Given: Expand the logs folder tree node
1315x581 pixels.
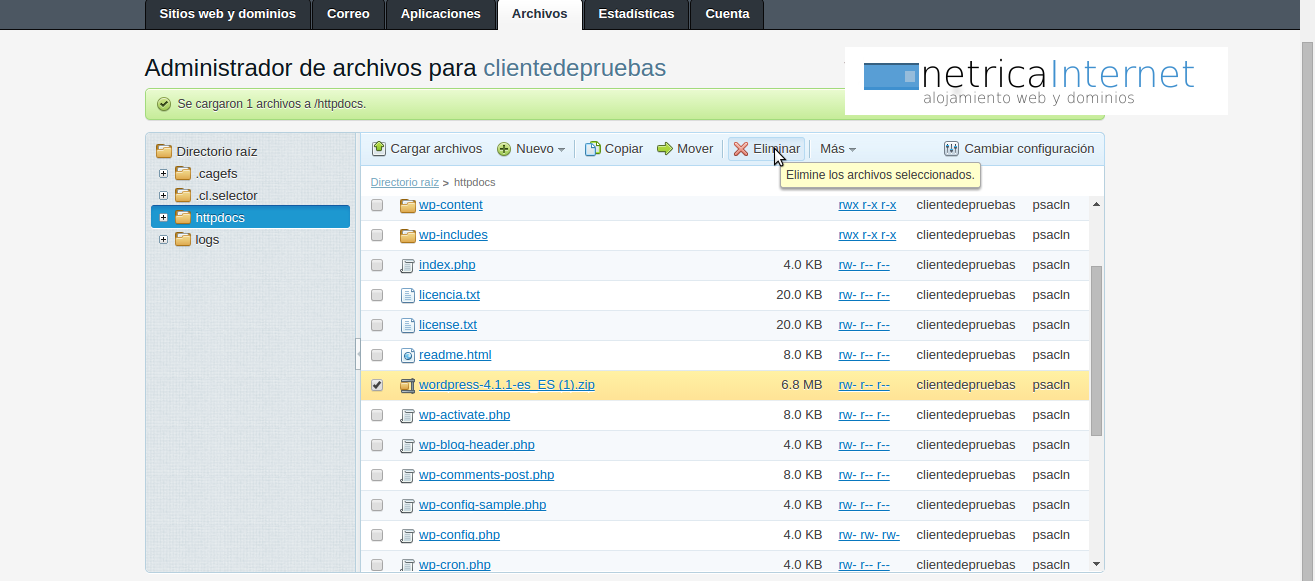Looking at the screenshot, I should 163,240.
